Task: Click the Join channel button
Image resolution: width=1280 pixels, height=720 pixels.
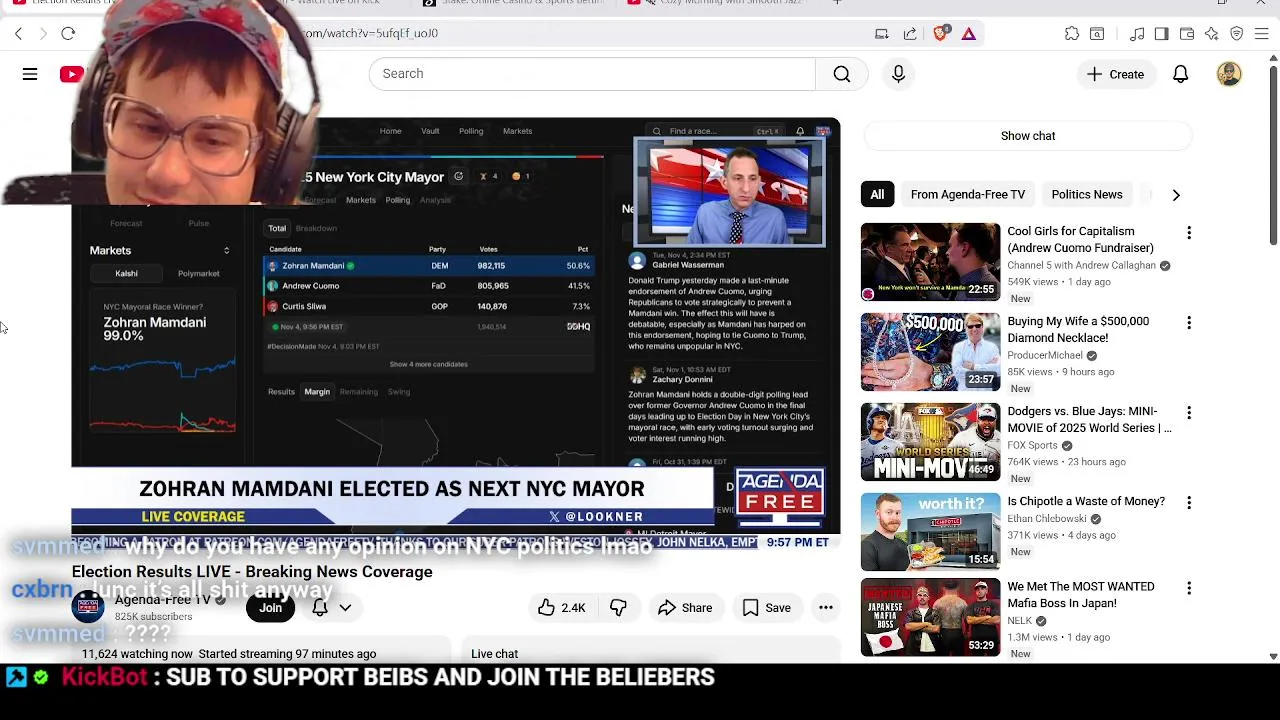Action: click(x=271, y=608)
